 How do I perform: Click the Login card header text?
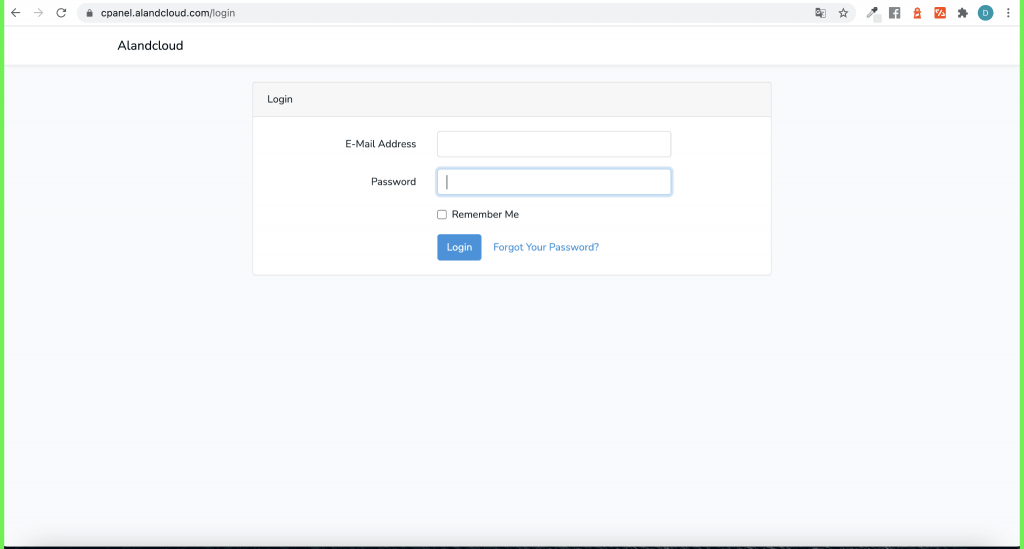280,99
